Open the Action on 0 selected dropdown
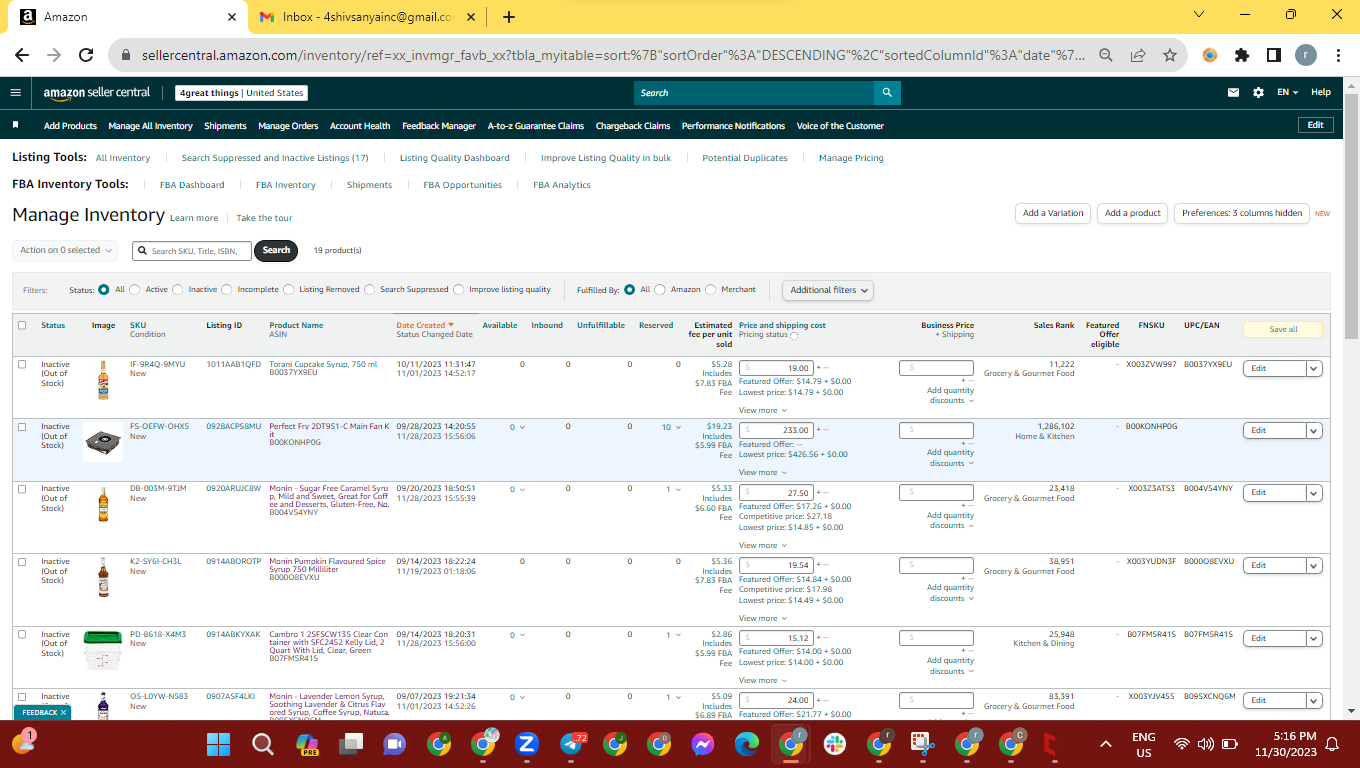This screenshot has width=1360, height=768. (65, 250)
